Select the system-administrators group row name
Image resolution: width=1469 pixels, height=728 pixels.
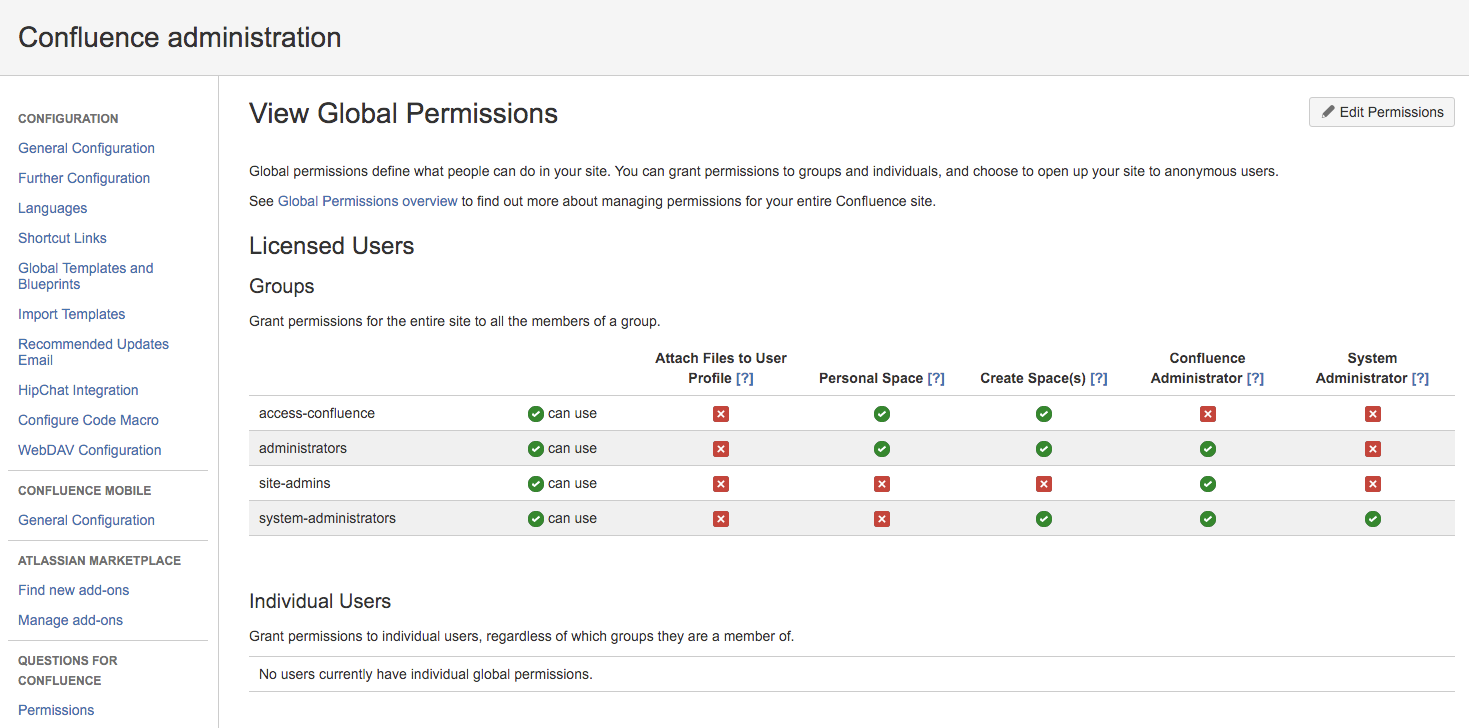[x=327, y=518]
